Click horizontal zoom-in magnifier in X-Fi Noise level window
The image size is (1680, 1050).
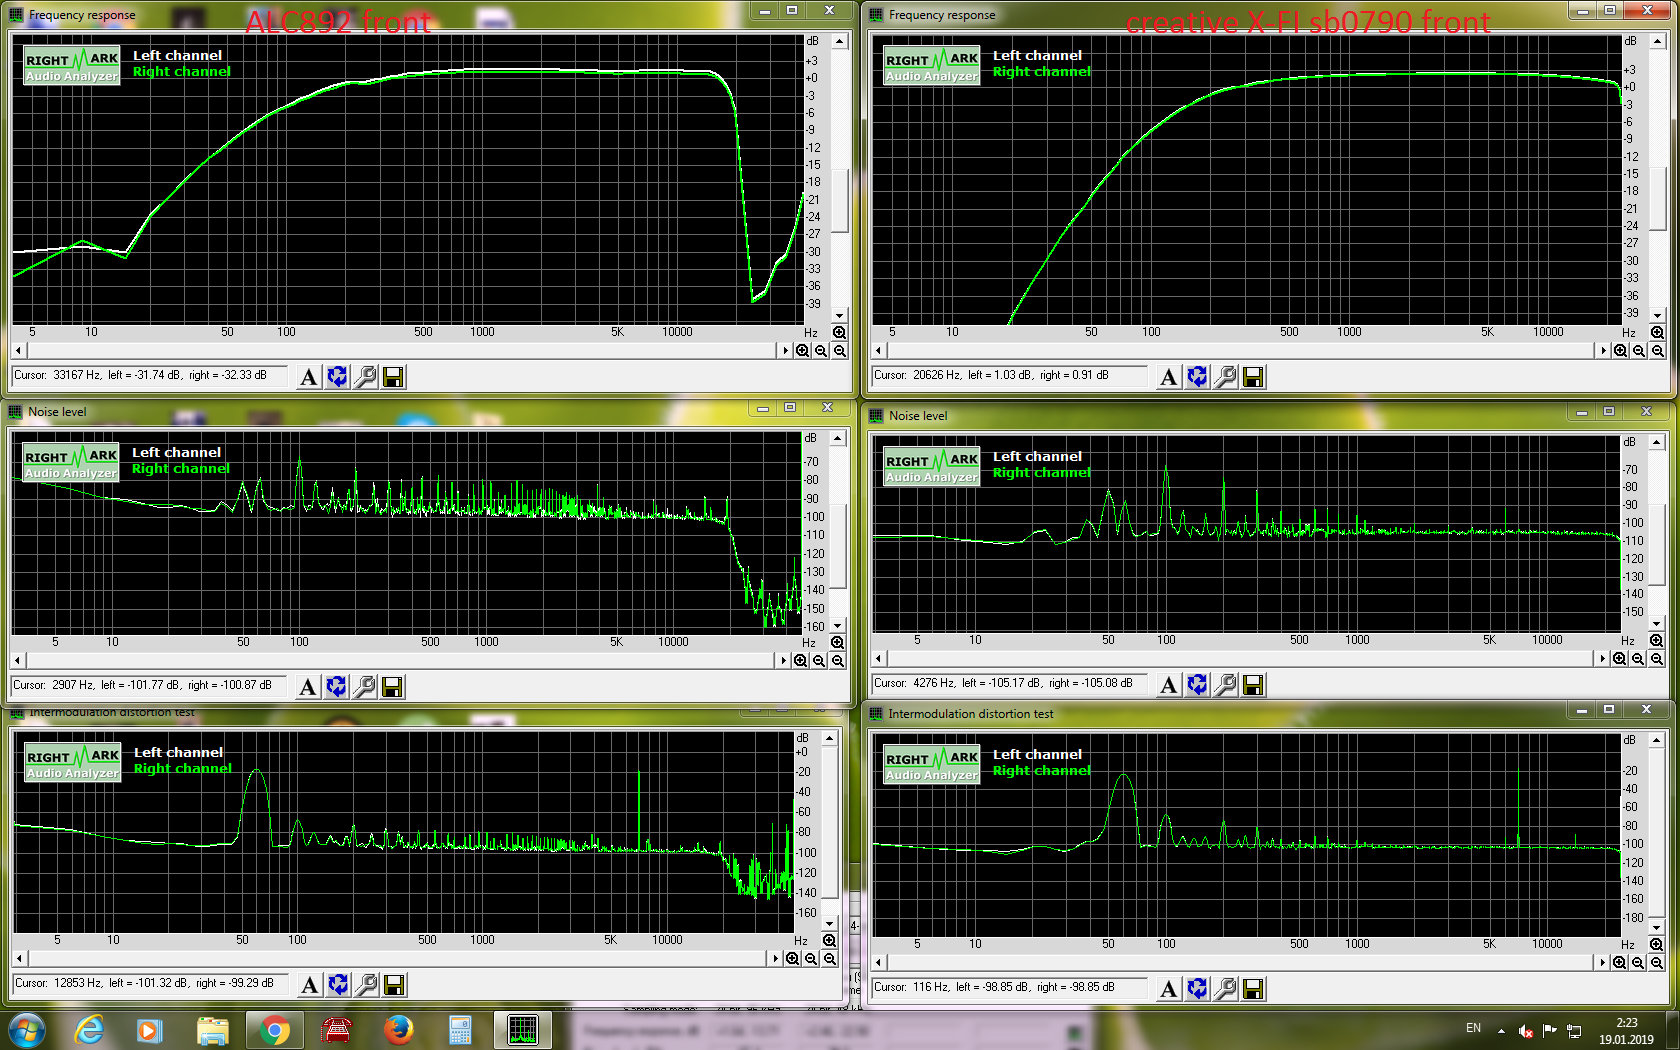[1620, 659]
